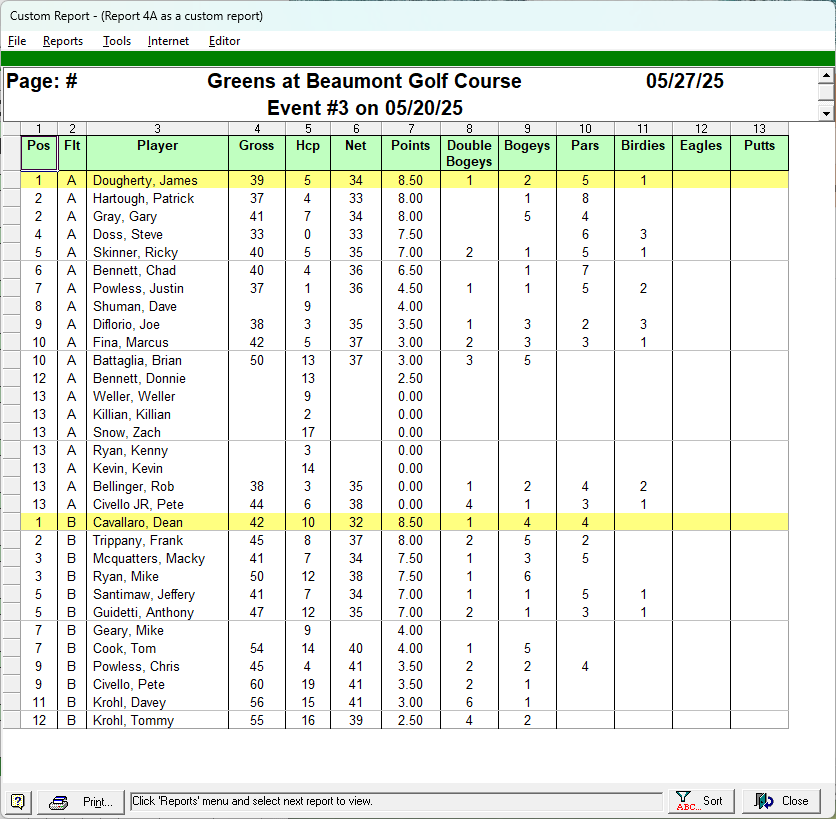Click the Putts column header
Viewport: 836px width, 819px height.
(759, 146)
